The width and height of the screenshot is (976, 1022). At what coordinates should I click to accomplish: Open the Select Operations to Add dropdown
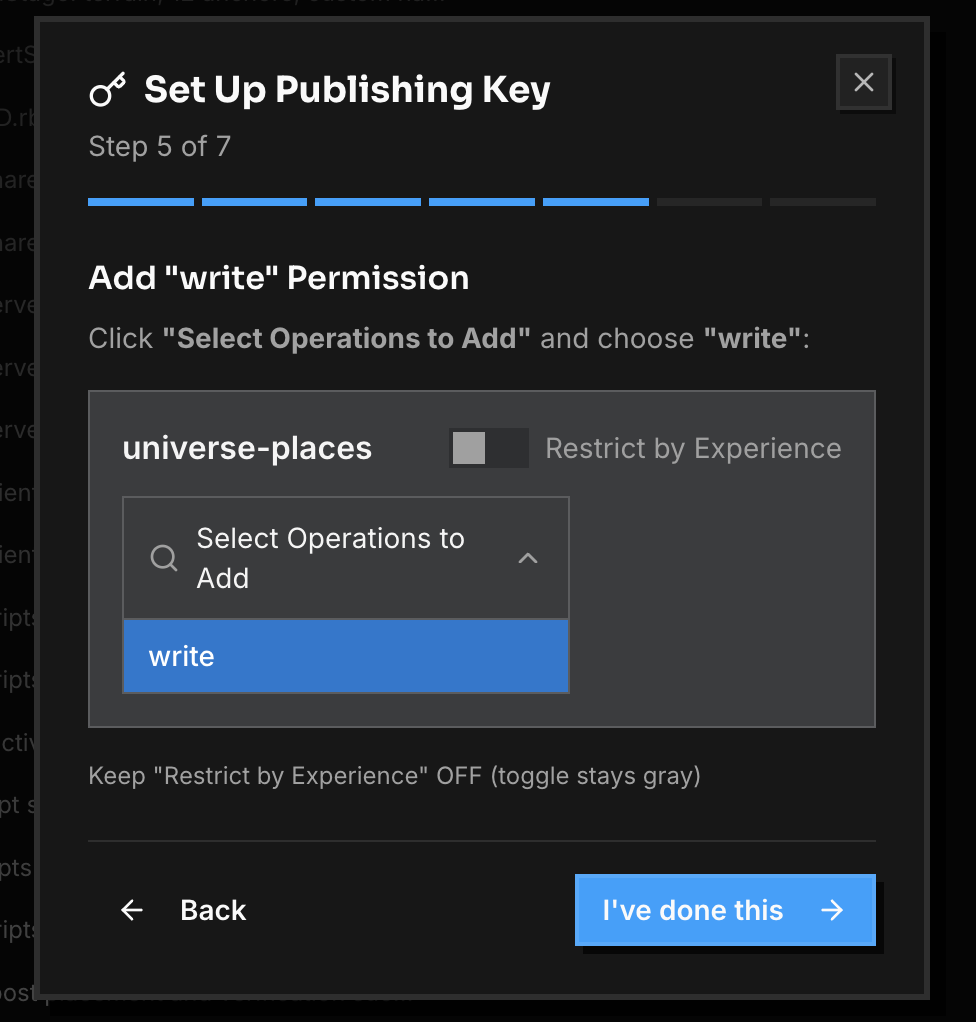(x=346, y=558)
